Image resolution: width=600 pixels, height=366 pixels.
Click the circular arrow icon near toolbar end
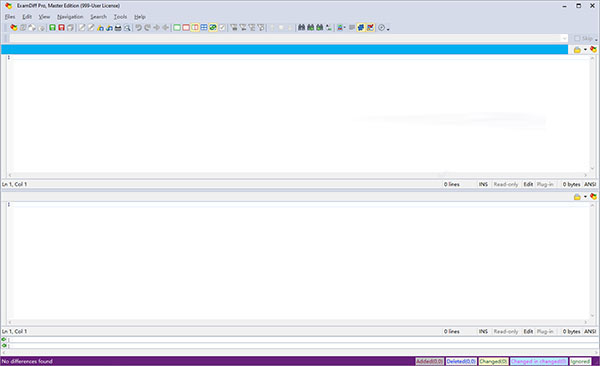[381, 28]
